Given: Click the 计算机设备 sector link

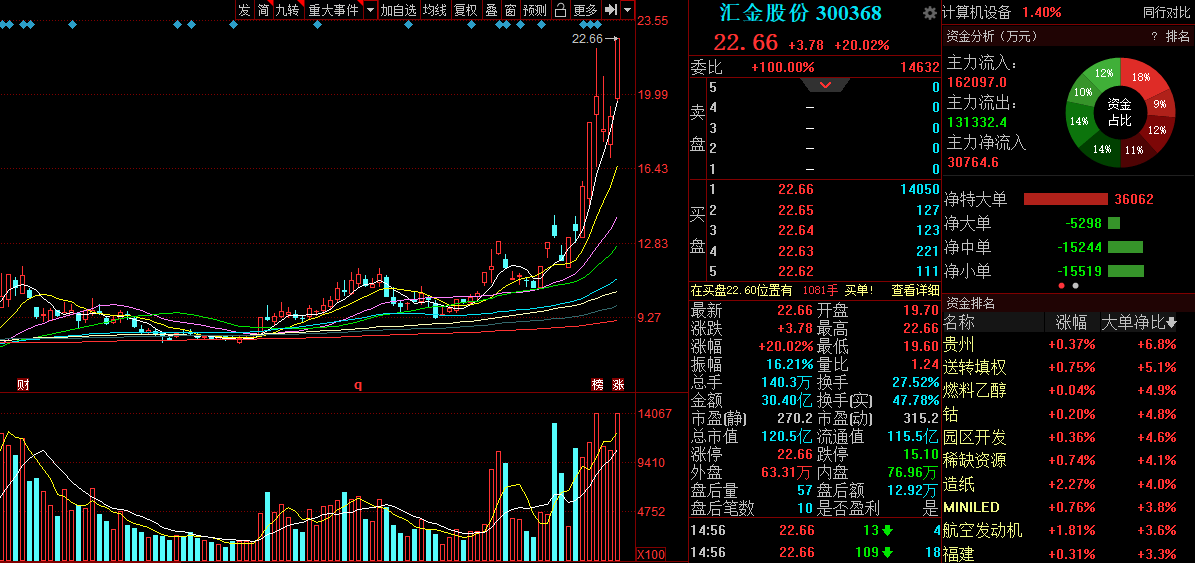Looking at the screenshot, I should click(977, 12).
